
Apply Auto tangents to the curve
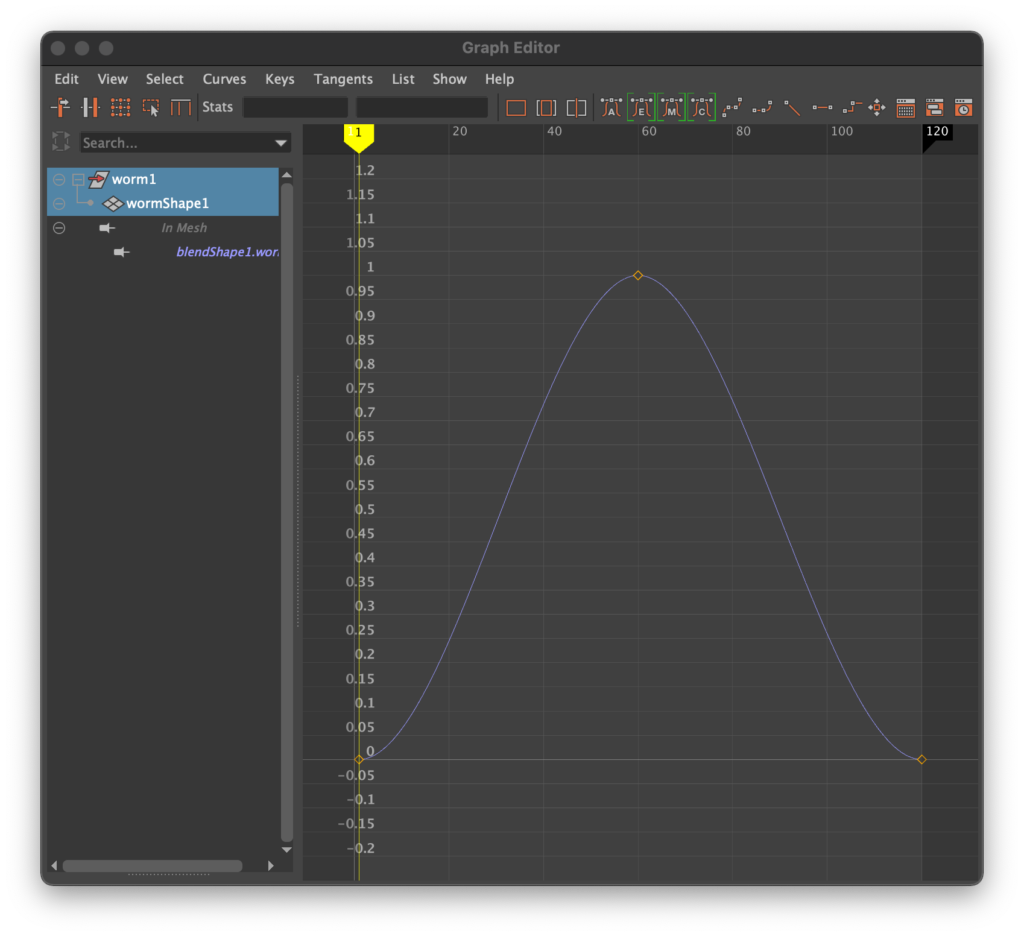pyautogui.click(x=611, y=107)
